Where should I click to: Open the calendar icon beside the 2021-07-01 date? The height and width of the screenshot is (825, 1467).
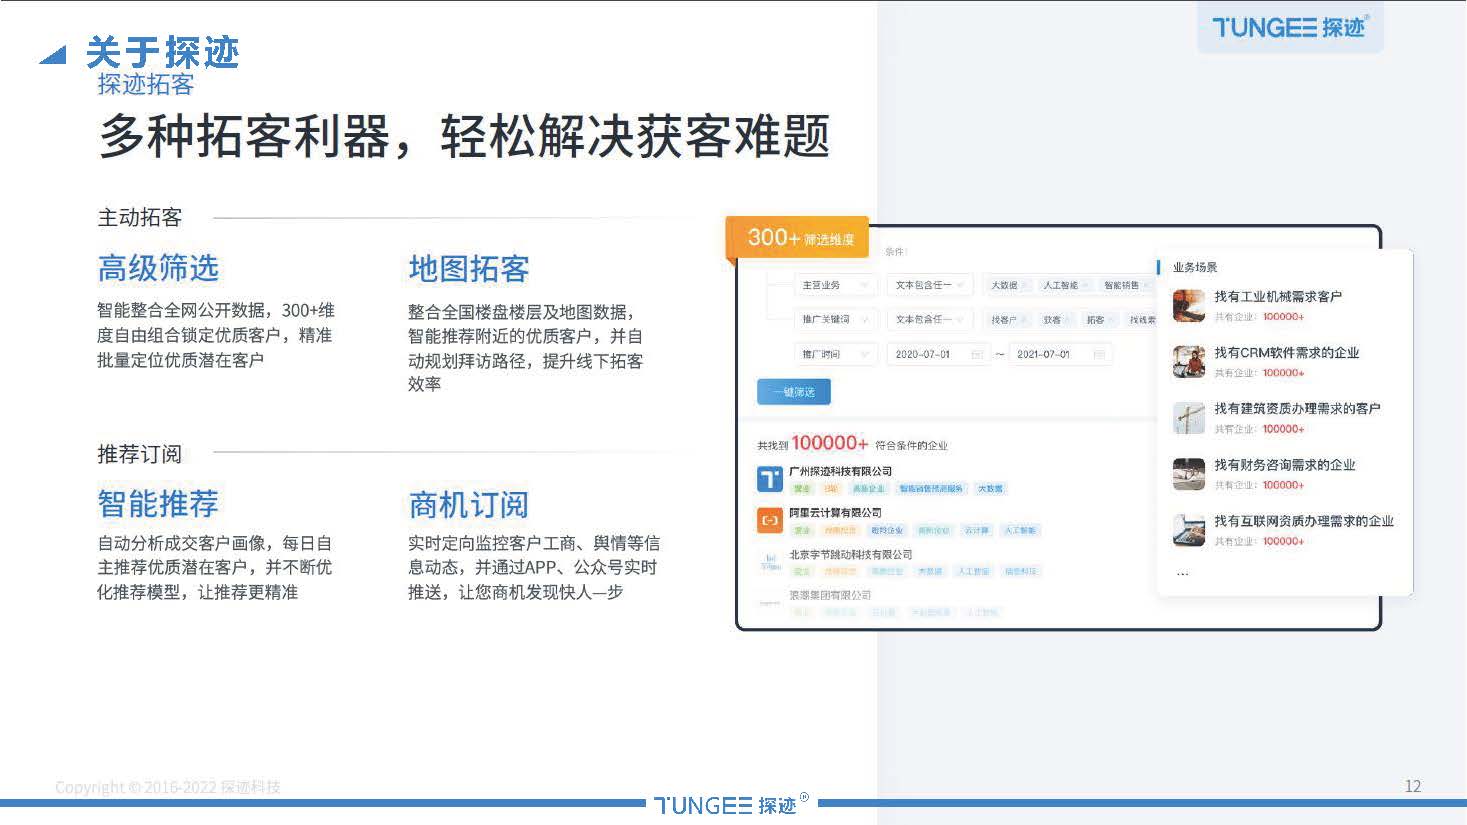(1099, 354)
